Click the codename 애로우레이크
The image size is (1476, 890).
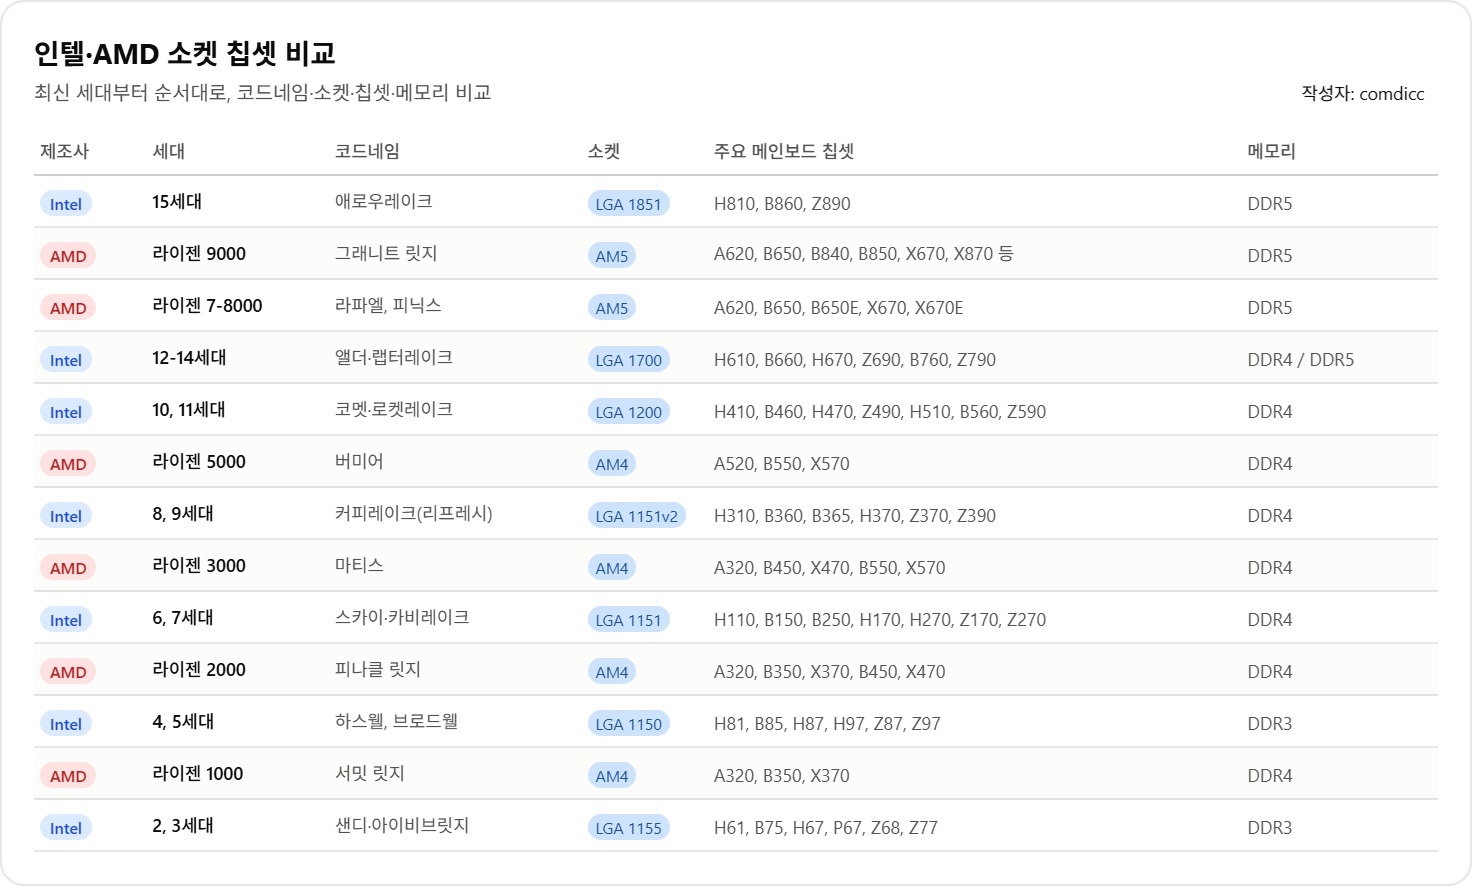pos(384,202)
